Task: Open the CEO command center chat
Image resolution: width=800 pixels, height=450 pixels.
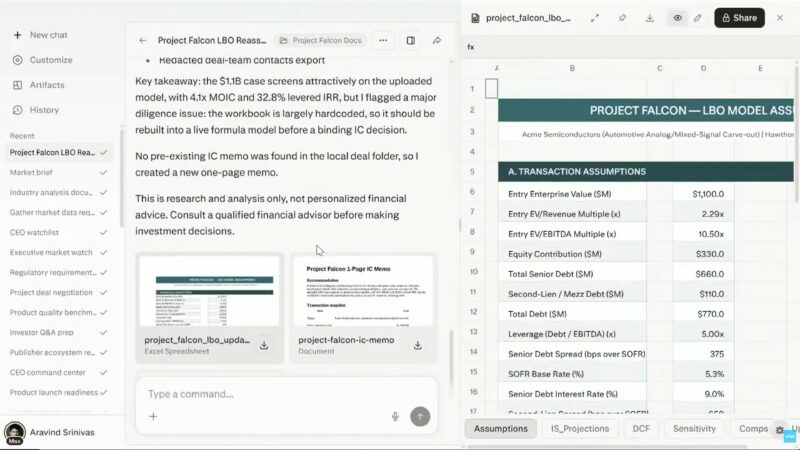Action: click(58, 372)
